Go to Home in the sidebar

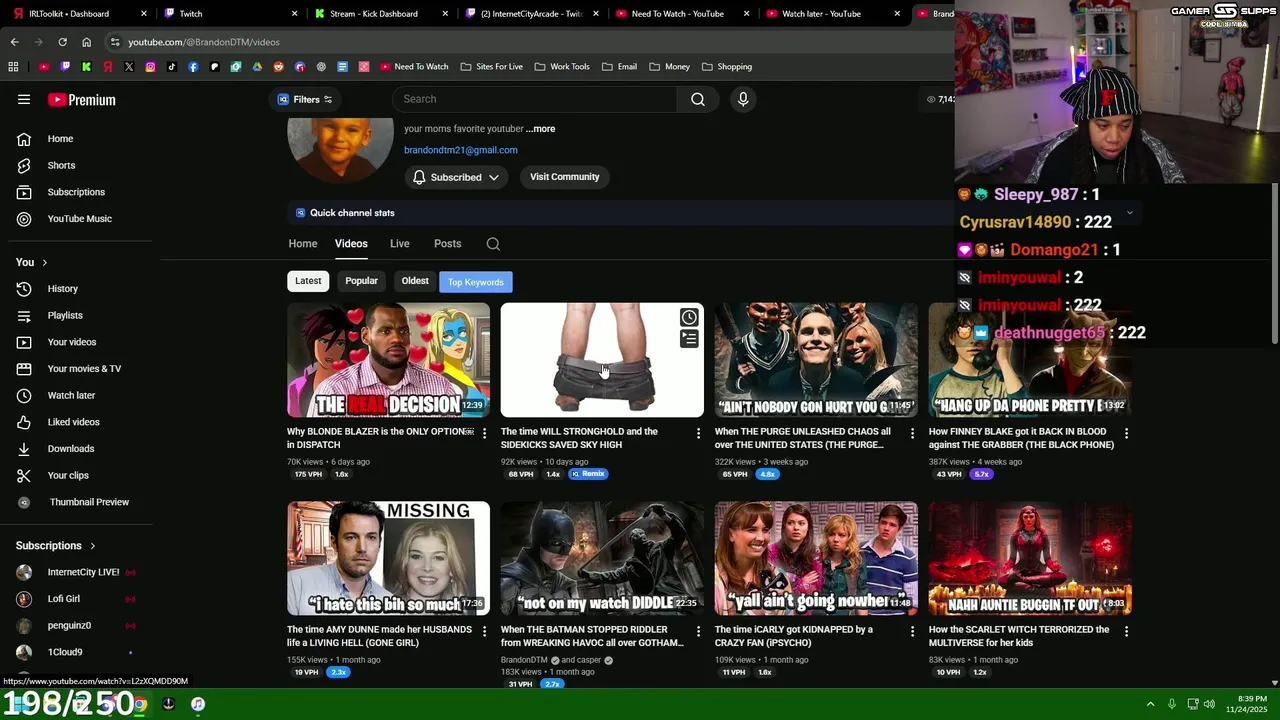point(60,139)
